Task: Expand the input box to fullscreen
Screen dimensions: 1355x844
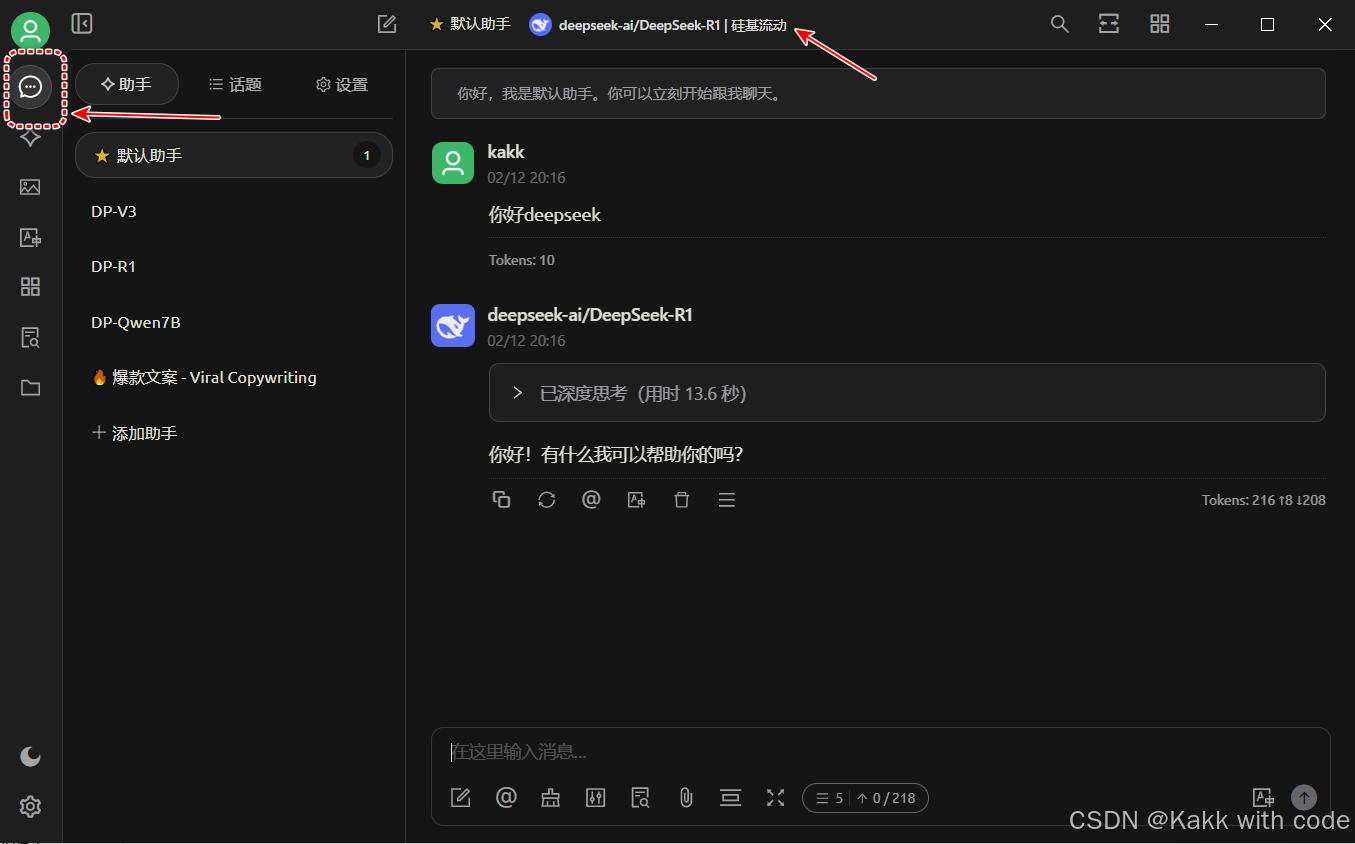Action: pyautogui.click(x=776, y=797)
